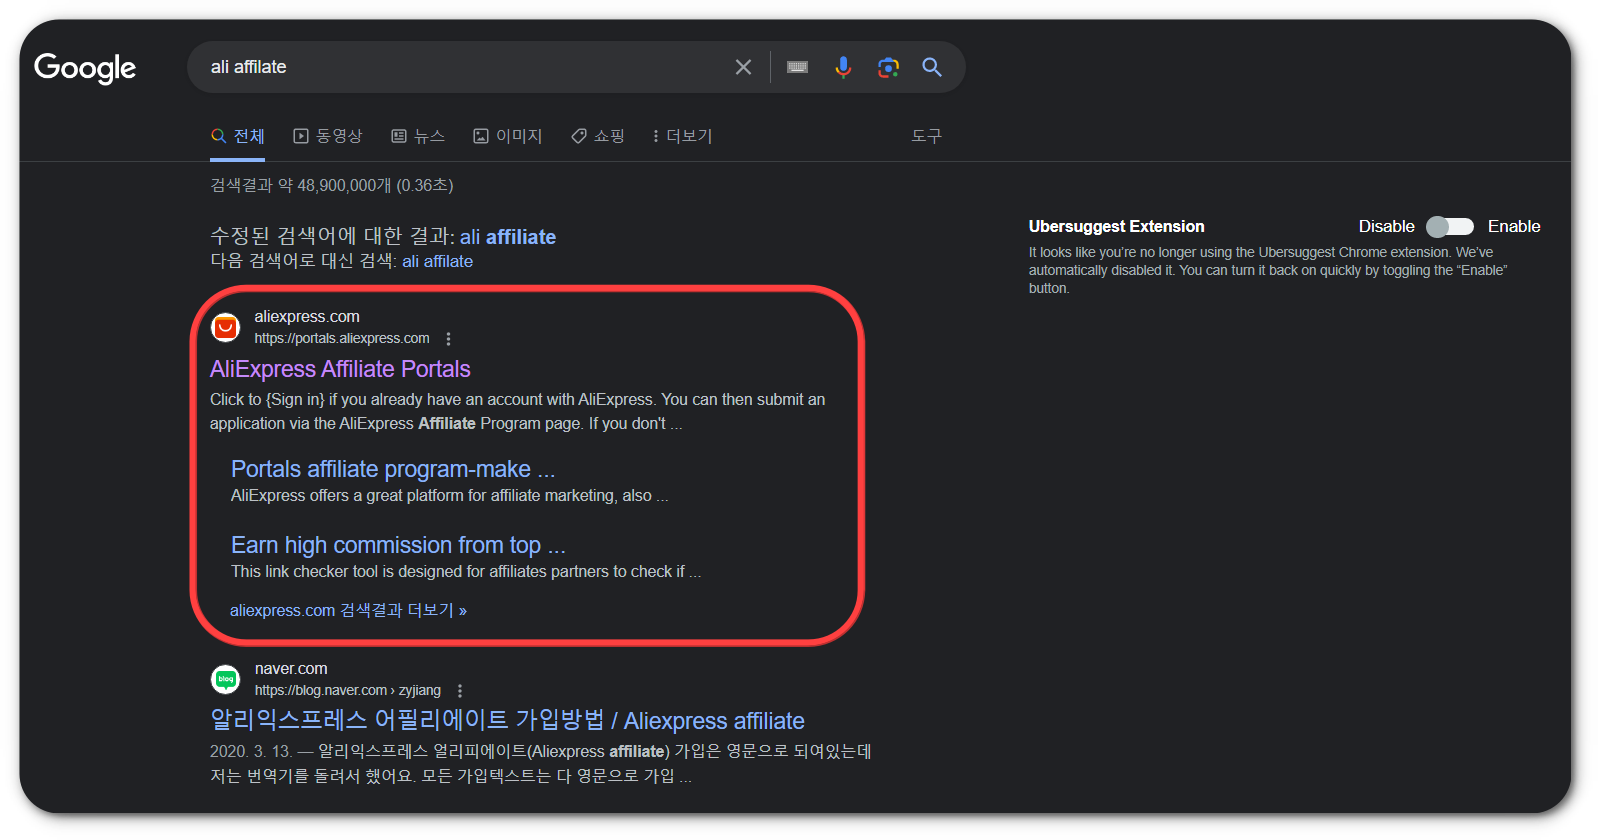Open 'Portals affiliate program-make' sublink

click(393, 469)
